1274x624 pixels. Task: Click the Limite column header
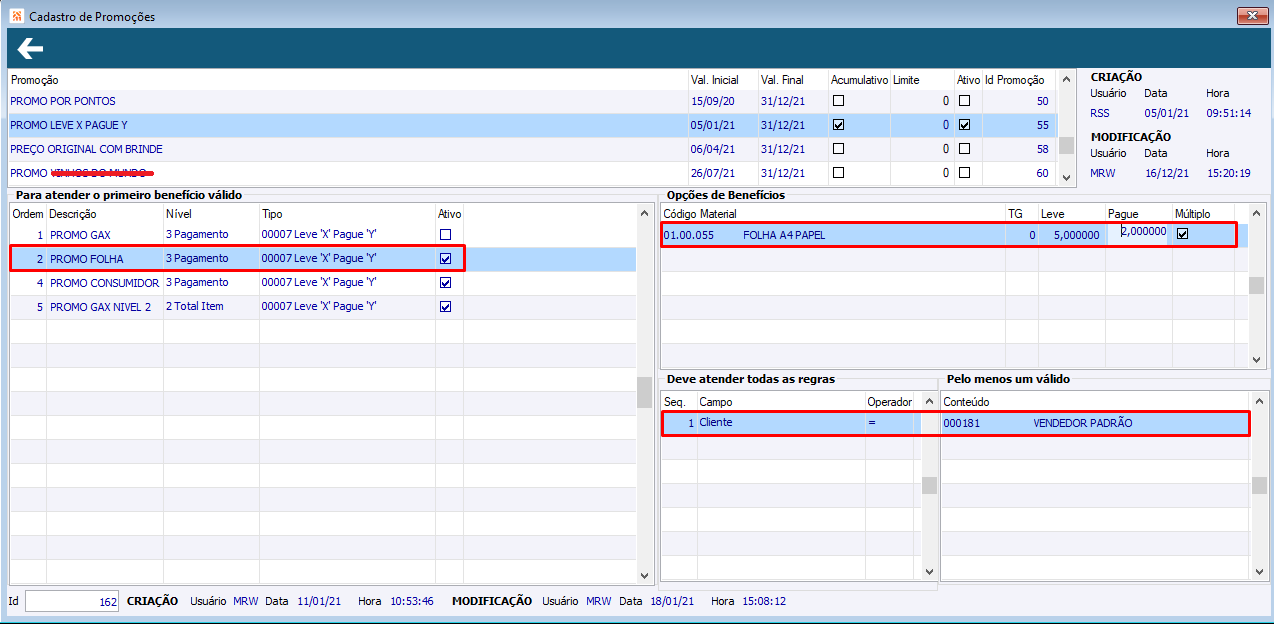point(906,80)
